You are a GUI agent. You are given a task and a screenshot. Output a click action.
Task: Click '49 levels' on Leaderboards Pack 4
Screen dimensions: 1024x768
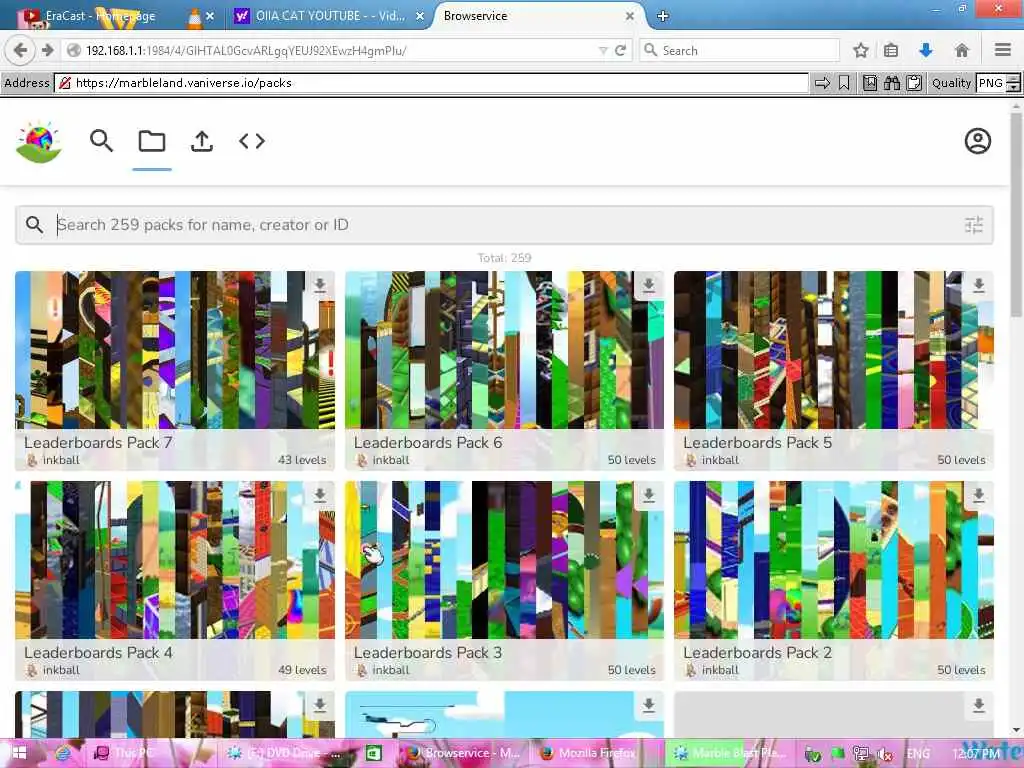tap(302, 670)
